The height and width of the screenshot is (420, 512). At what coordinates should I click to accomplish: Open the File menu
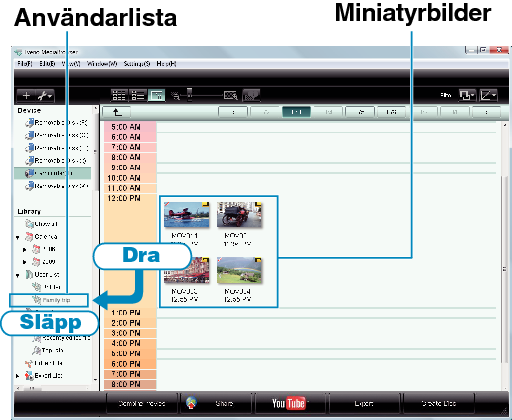[25, 64]
